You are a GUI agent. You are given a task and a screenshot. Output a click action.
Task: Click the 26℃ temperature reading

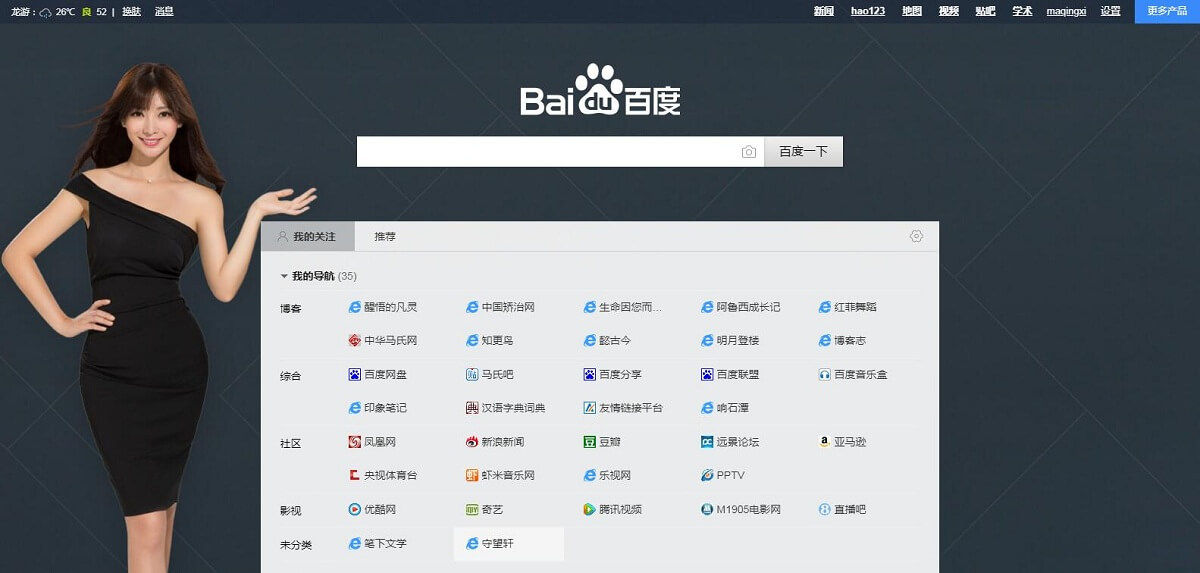pos(65,12)
